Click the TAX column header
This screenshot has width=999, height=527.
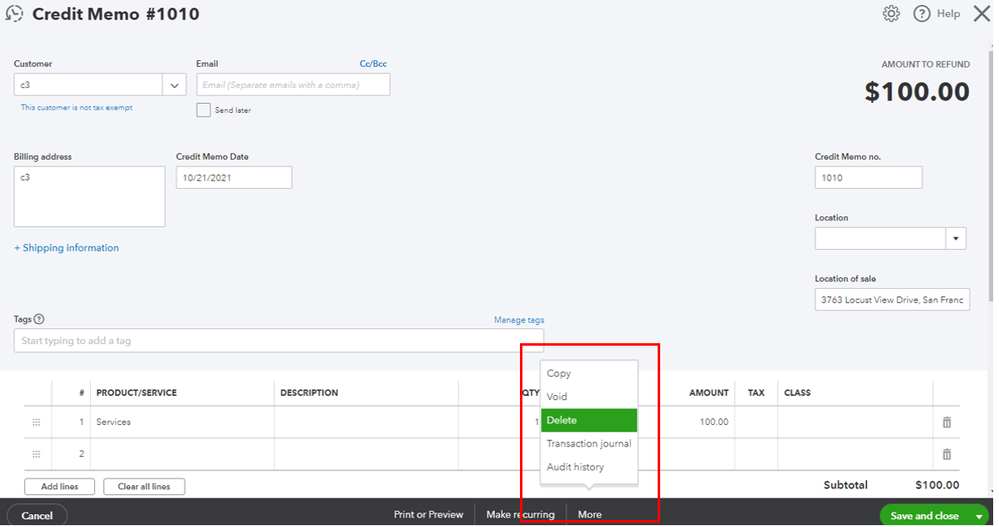(756, 393)
